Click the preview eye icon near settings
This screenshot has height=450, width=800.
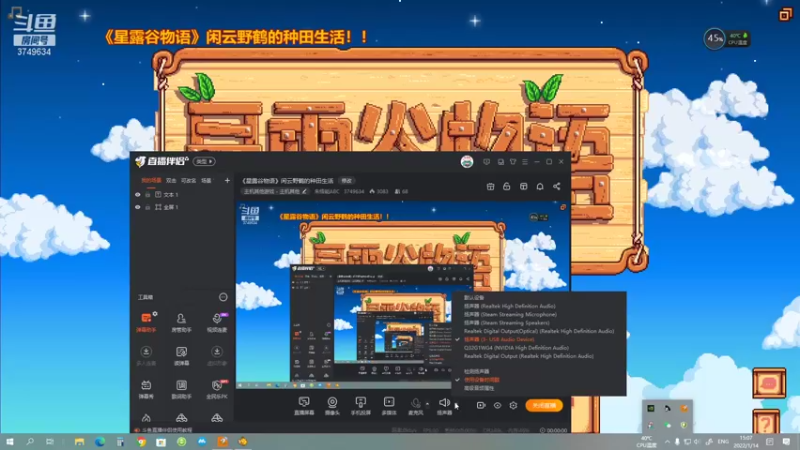click(497, 405)
